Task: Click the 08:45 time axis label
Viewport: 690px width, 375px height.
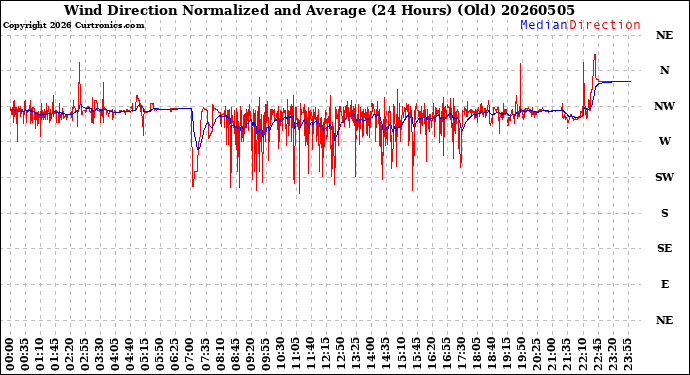Action: pyautogui.click(x=235, y=354)
